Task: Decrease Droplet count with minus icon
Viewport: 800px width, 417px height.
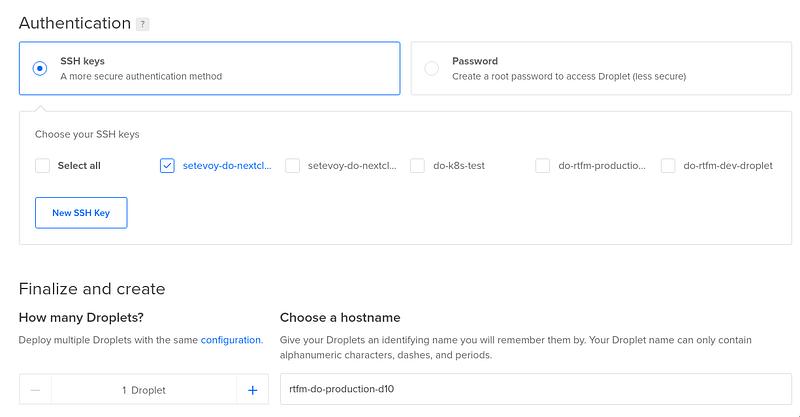Action: (35, 390)
